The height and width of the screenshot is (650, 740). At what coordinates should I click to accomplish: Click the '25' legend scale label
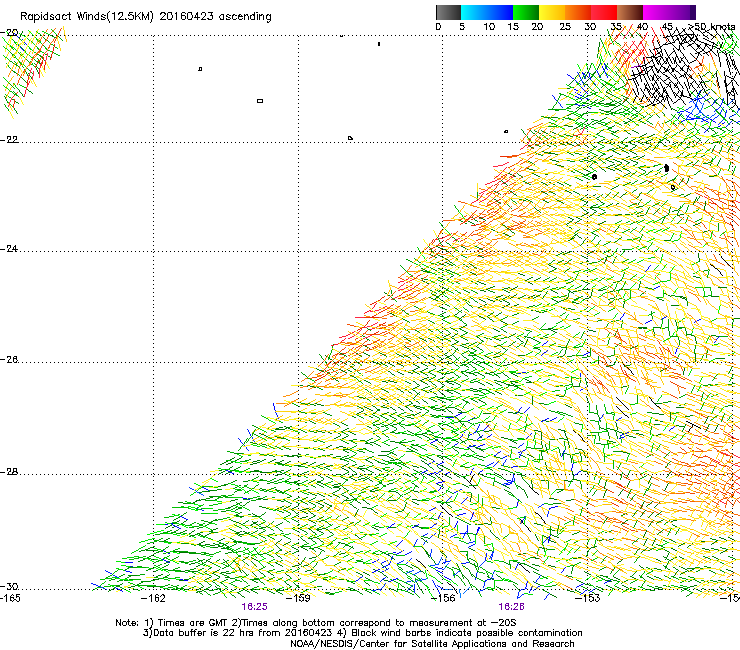[x=565, y=27]
